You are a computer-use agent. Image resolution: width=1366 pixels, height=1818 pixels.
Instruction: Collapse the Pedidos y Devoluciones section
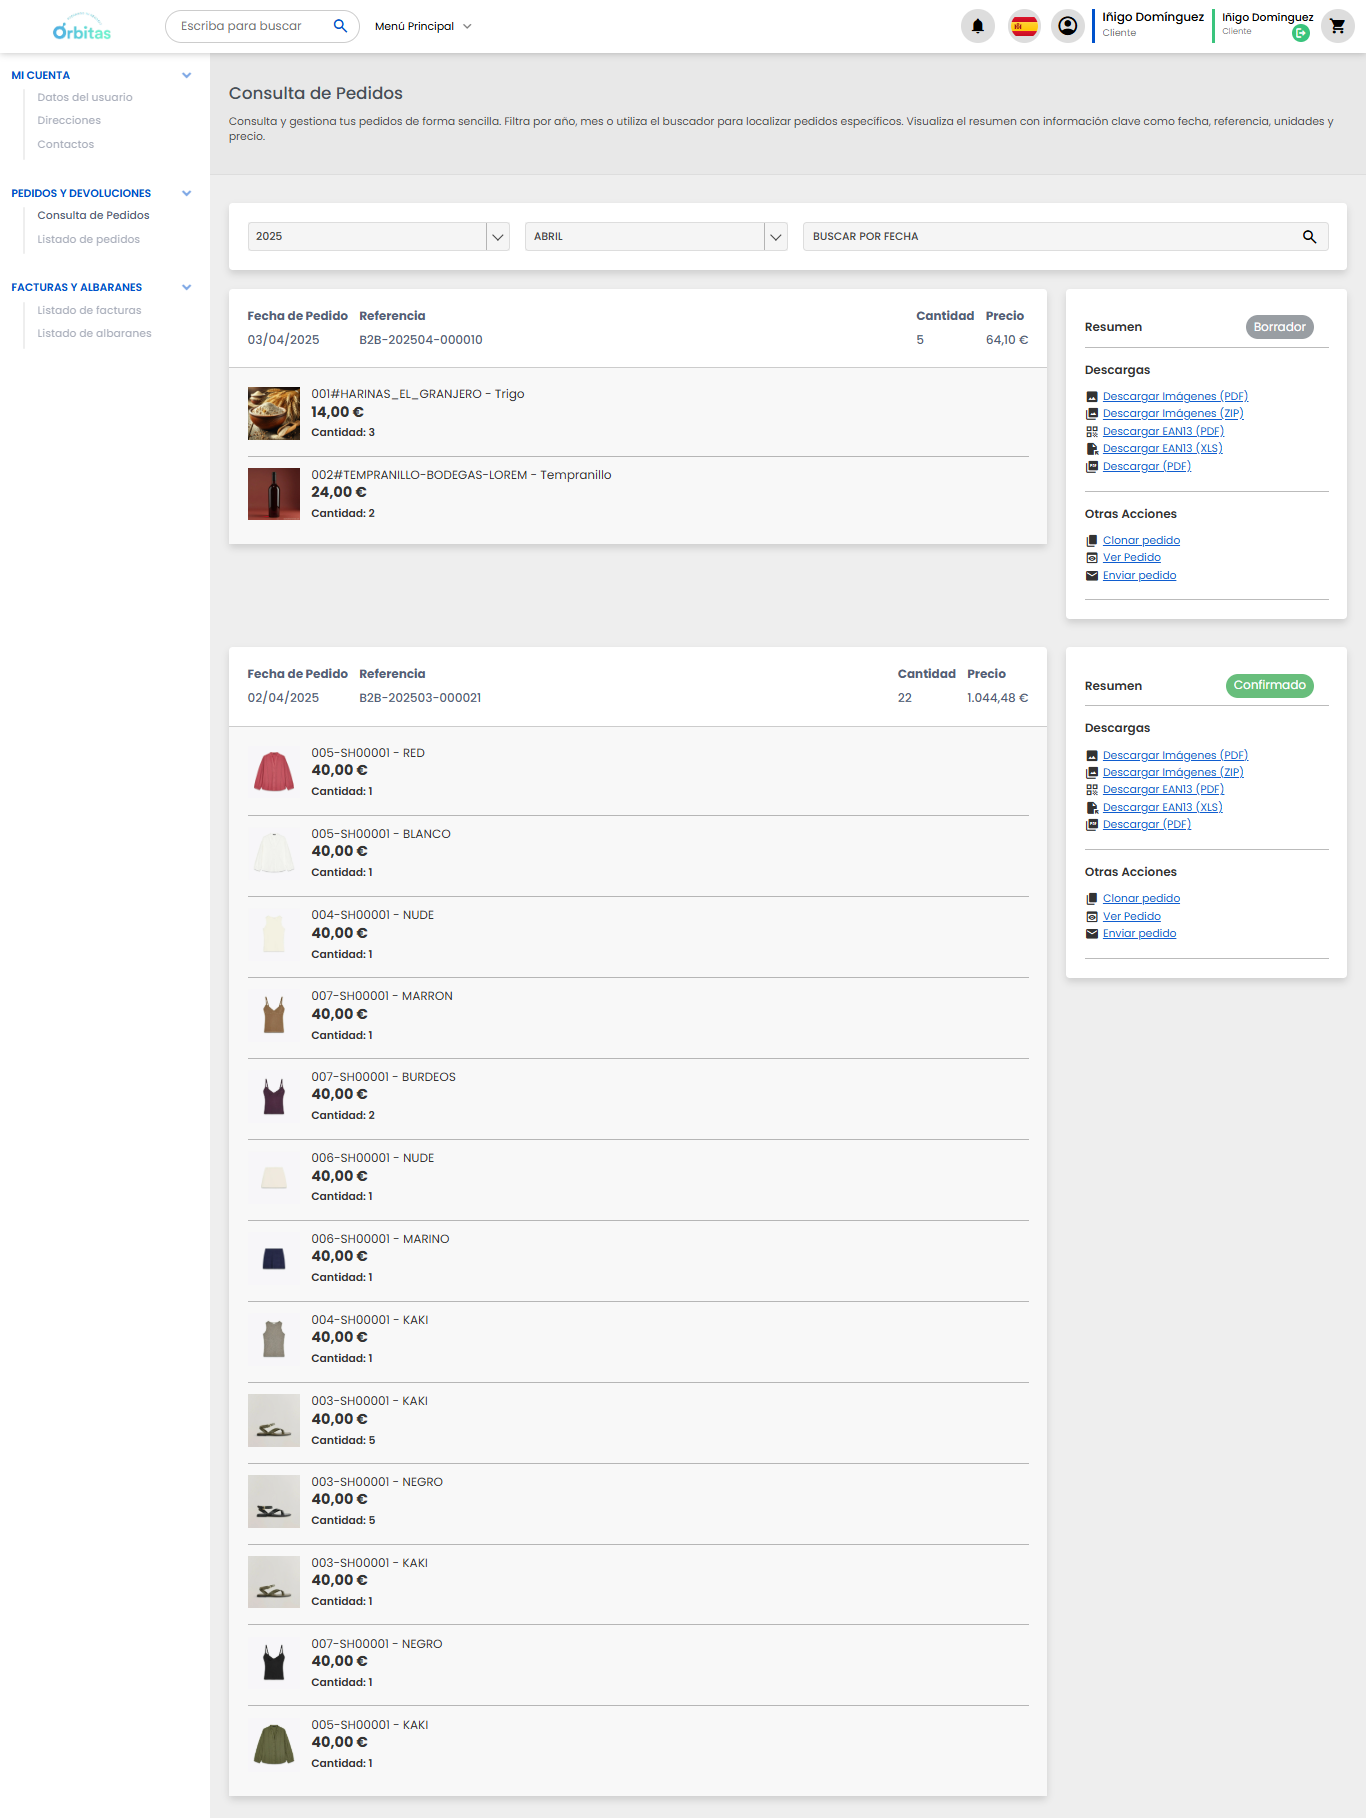pos(186,194)
